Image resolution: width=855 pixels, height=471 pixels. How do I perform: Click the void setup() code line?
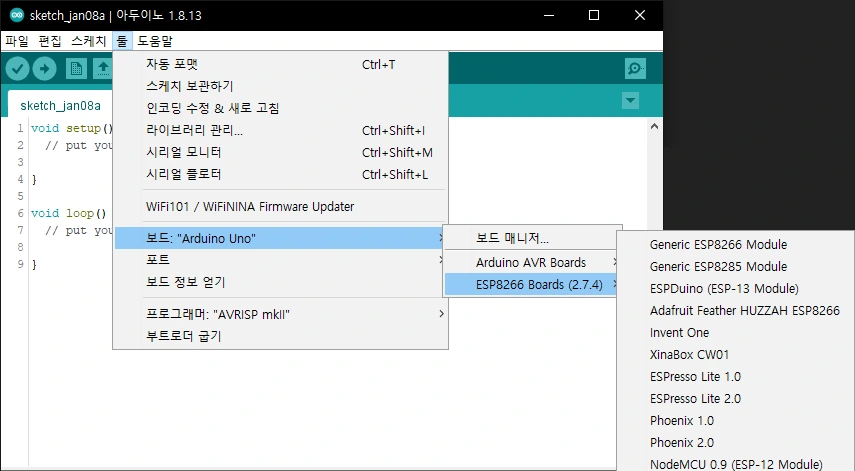[71, 128]
